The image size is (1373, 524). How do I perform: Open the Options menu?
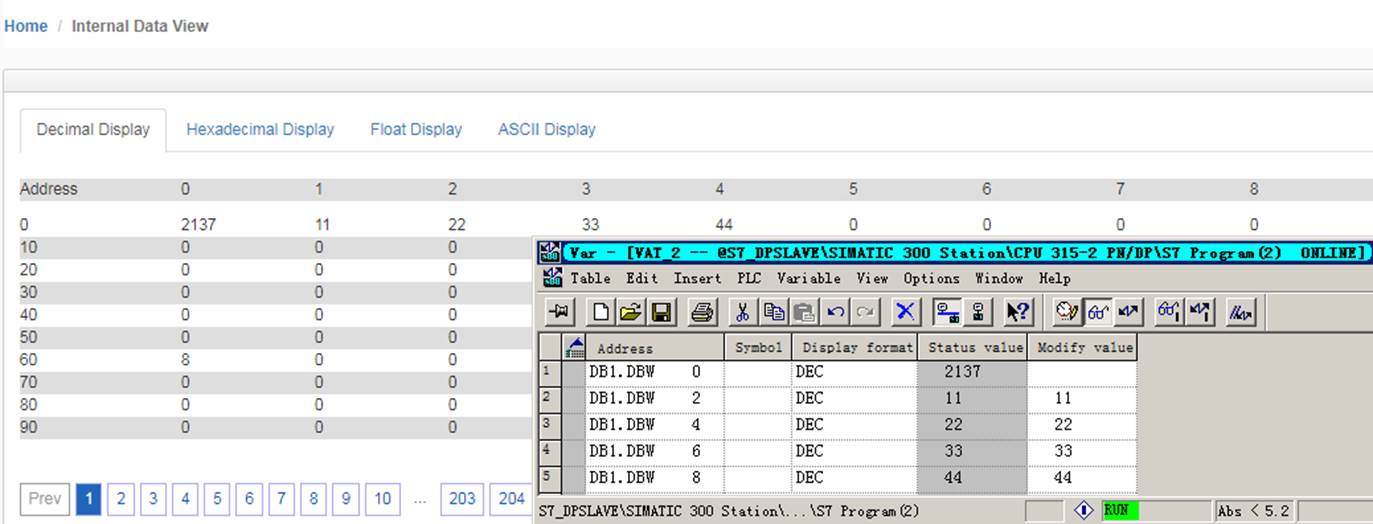(931, 279)
